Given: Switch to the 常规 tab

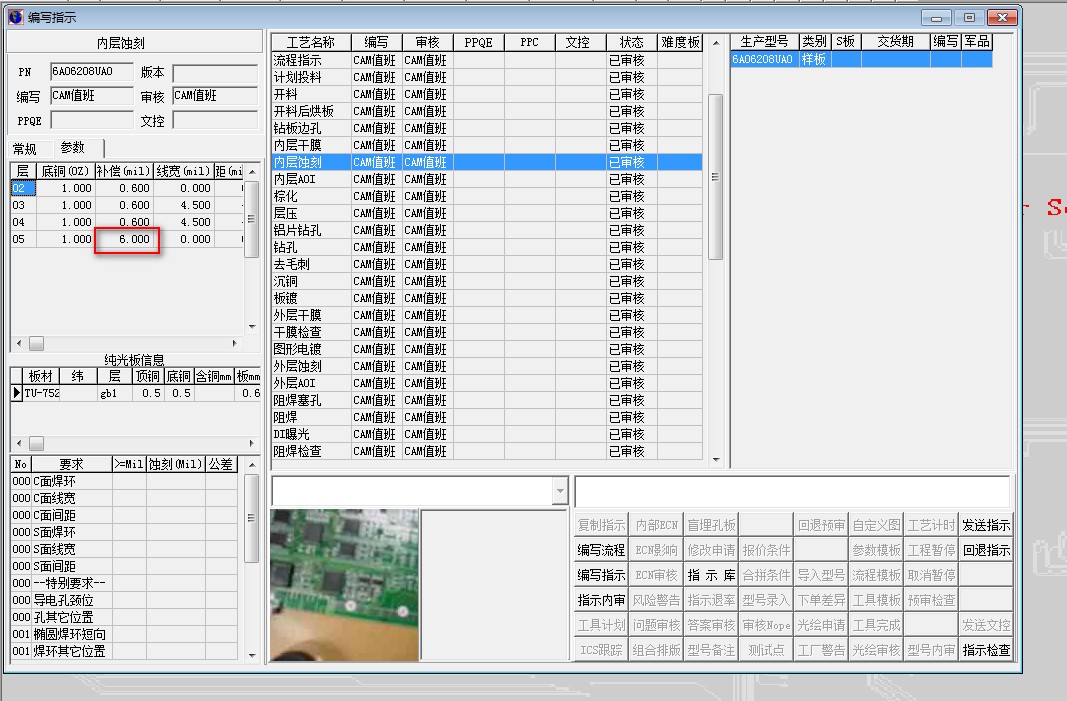Looking at the screenshot, I should tap(25, 148).
